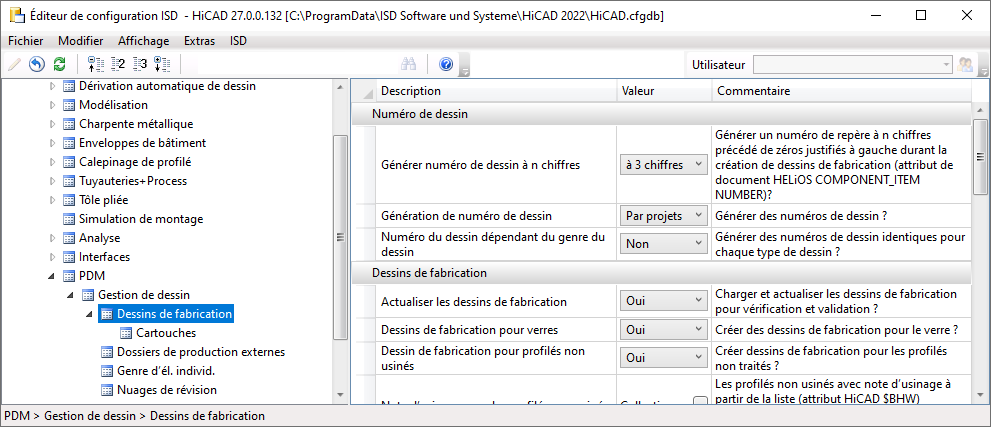Select Nuages de révision in tree
Viewport: 991px width, 427px height.
click(166, 390)
